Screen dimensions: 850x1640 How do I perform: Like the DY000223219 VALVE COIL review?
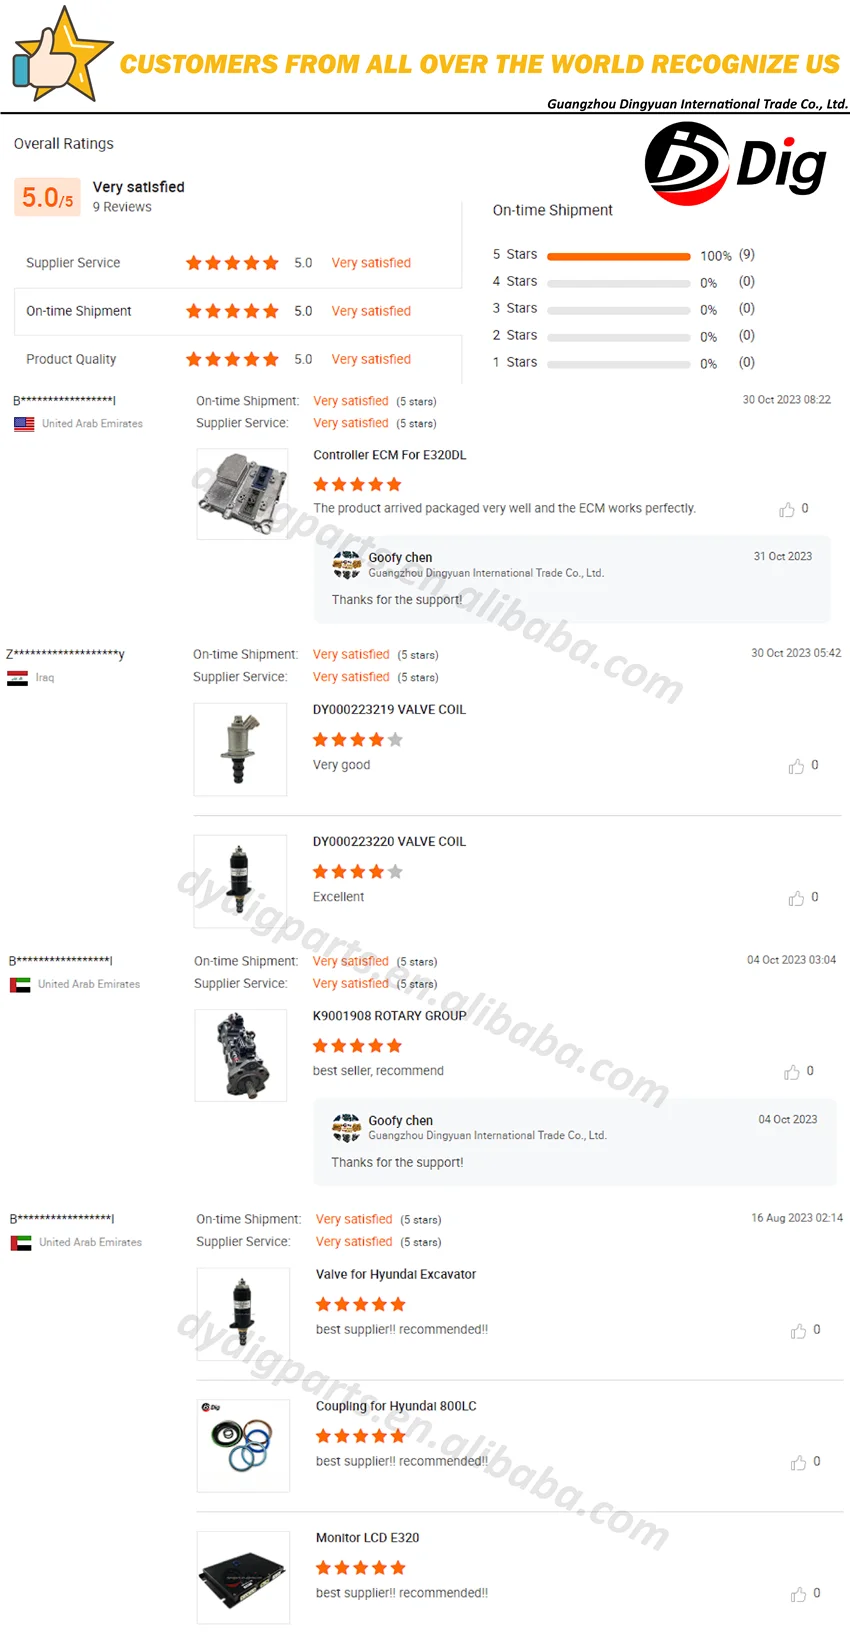point(796,766)
